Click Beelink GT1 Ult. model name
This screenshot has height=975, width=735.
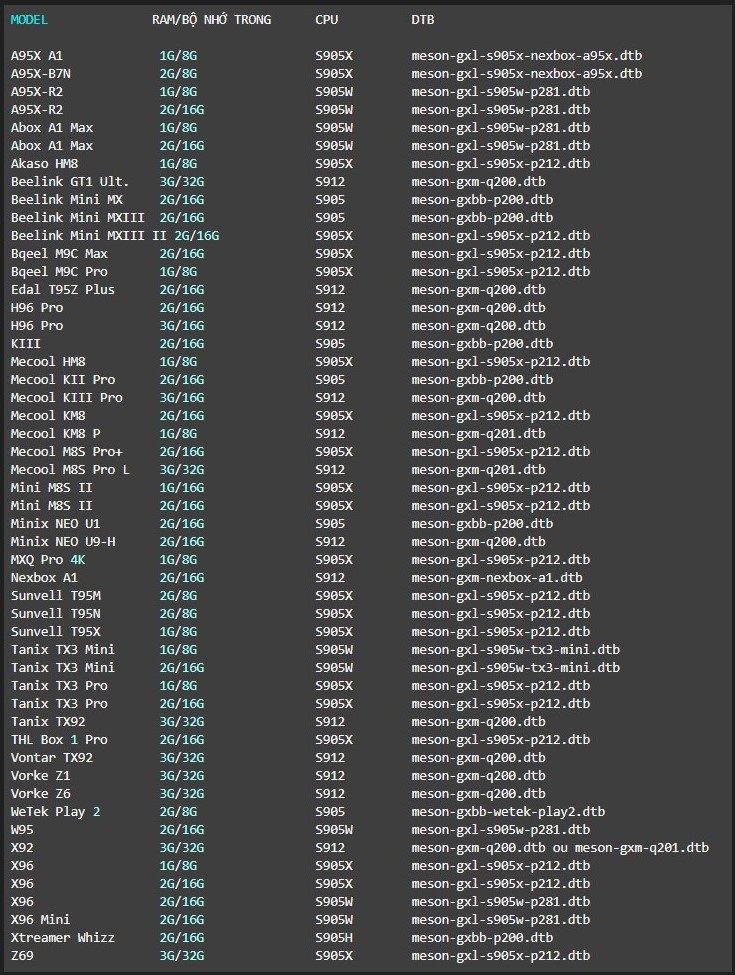(70, 182)
